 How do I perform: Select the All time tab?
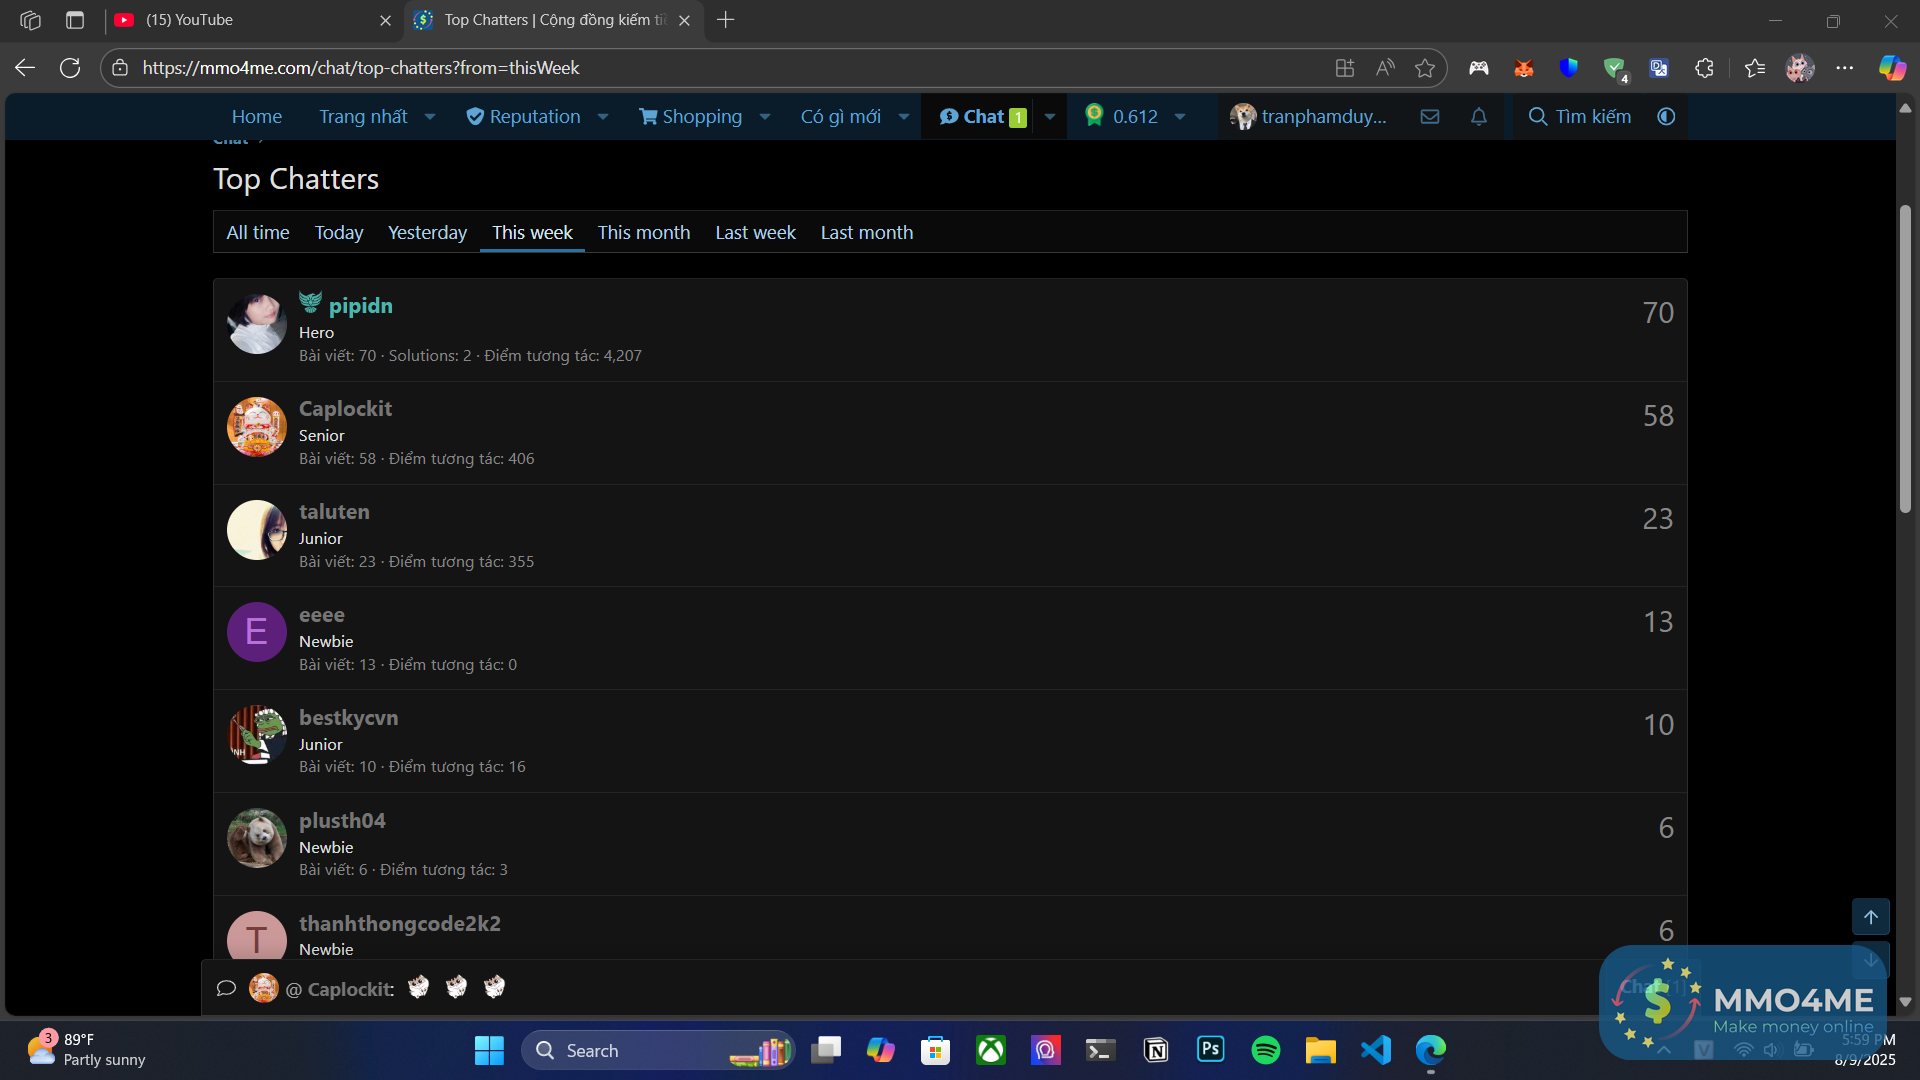258,233
